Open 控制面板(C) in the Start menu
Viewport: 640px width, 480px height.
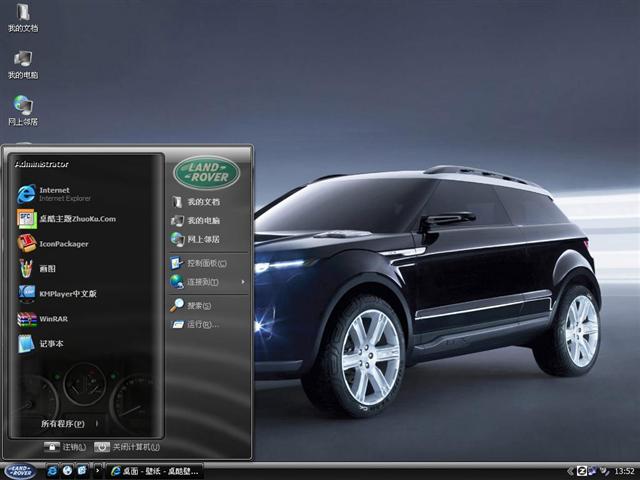[x=206, y=263]
